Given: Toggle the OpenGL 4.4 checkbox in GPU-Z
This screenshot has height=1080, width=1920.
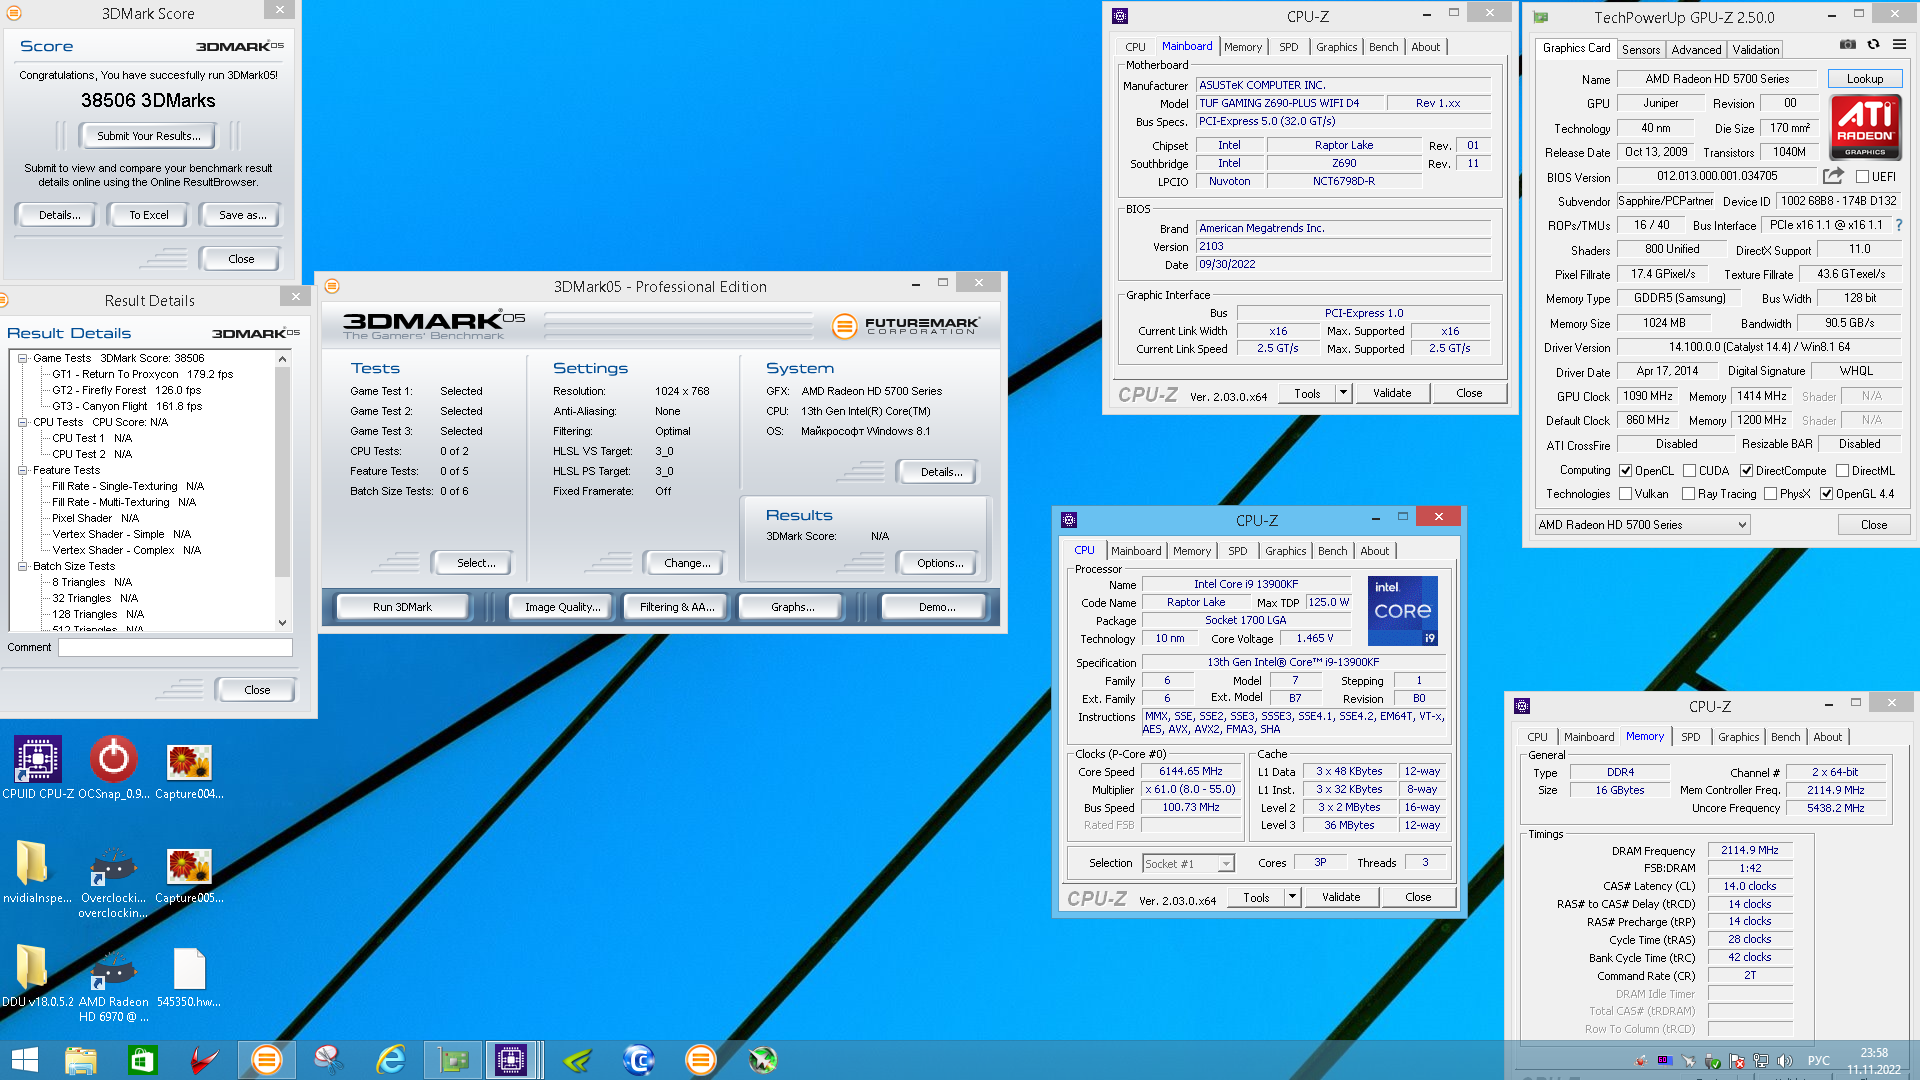Looking at the screenshot, I should pyautogui.click(x=1826, y=494).
